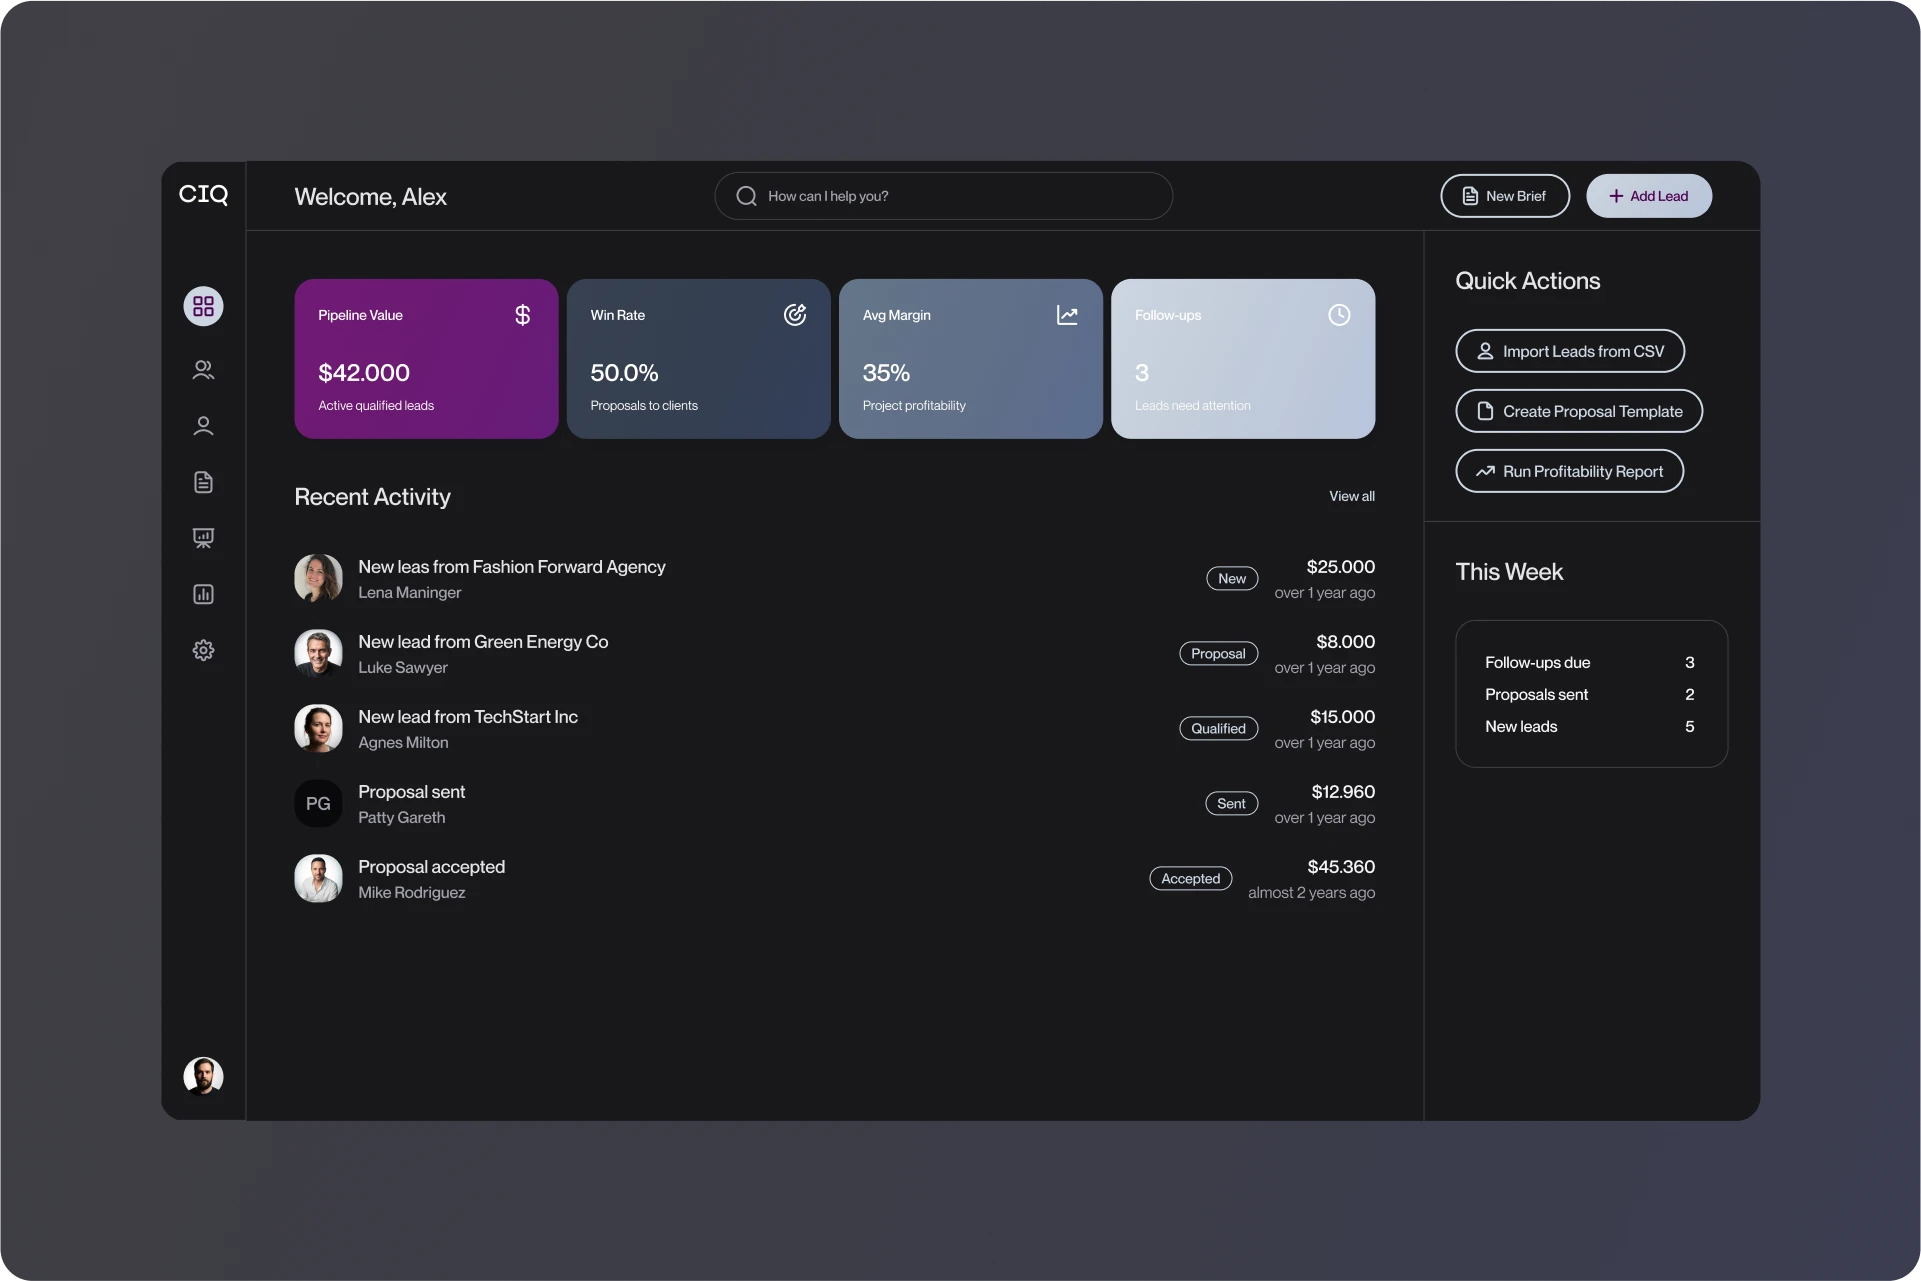The height and width of the screenshot is (1281, 1921).
Task: Open the Contacts person icon in sidebar
Action: 203,426
